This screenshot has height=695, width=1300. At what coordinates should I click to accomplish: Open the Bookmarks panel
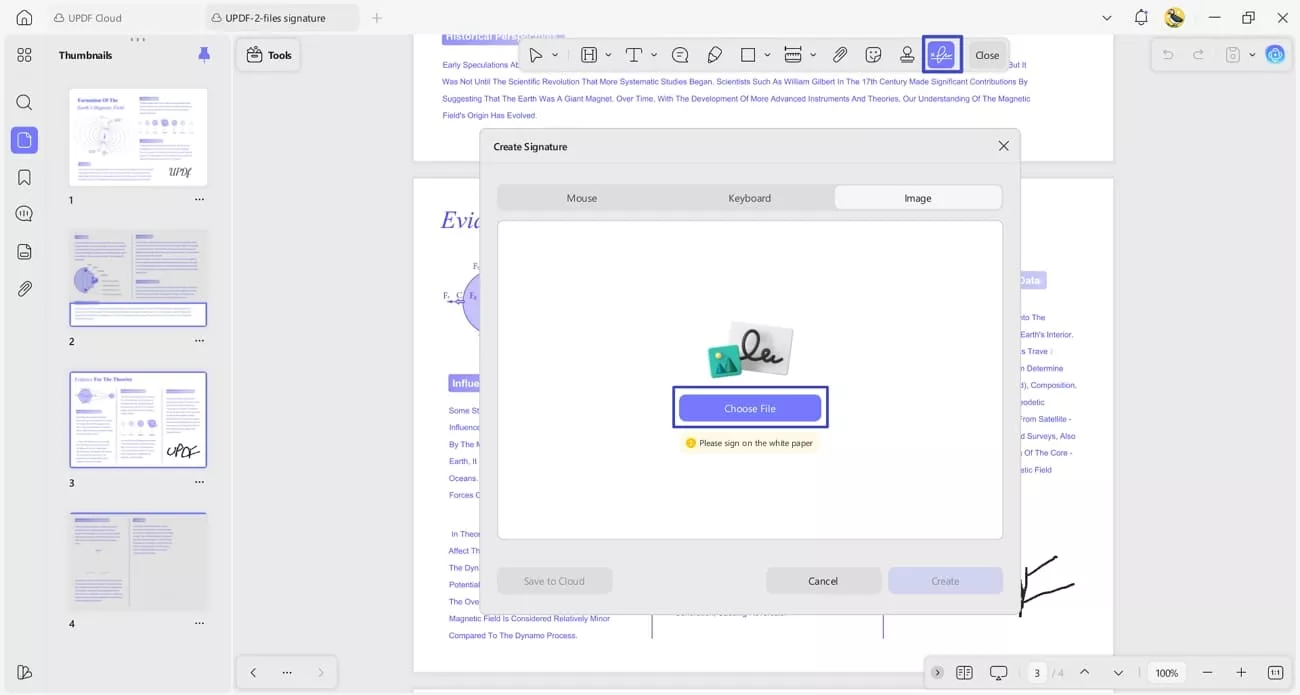click(24, 176)
